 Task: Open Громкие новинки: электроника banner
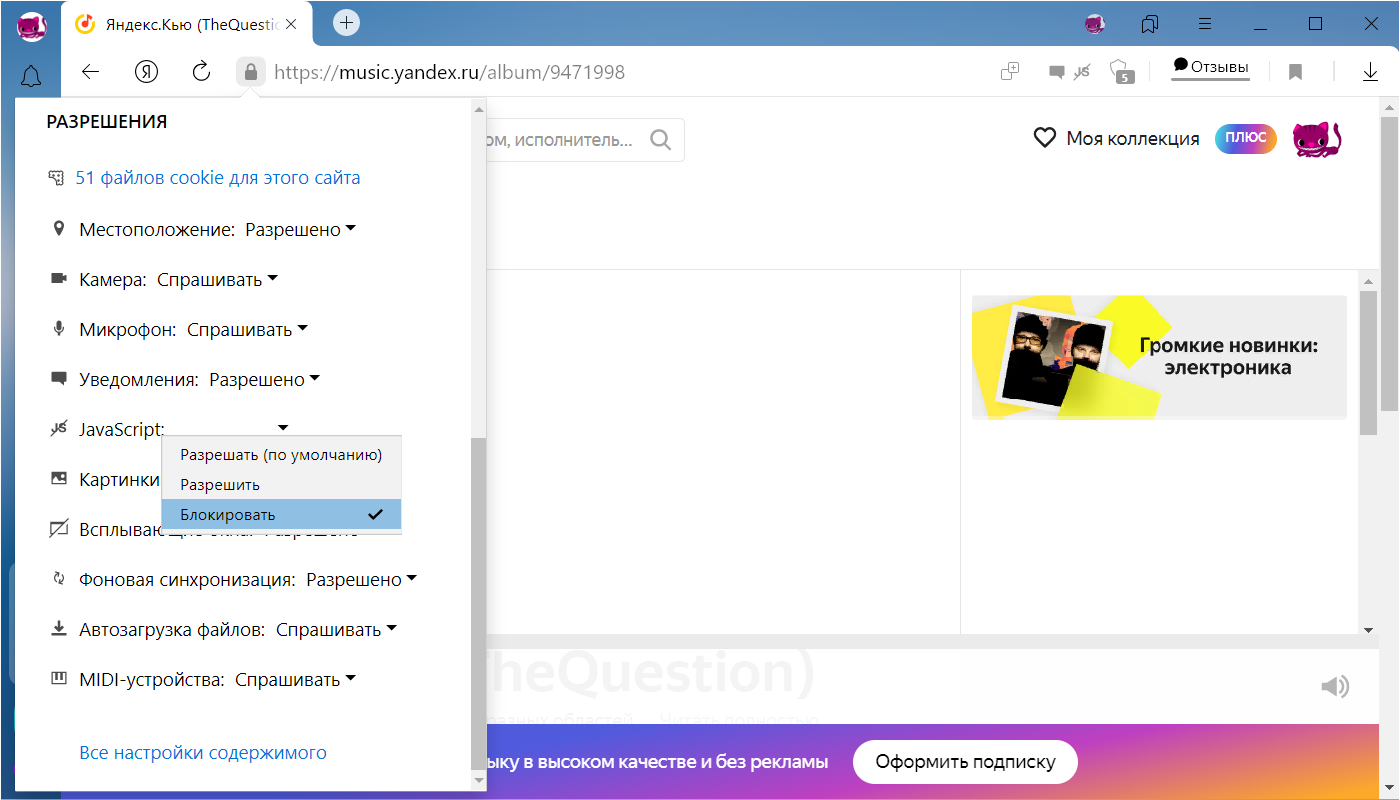point(1159,356)
